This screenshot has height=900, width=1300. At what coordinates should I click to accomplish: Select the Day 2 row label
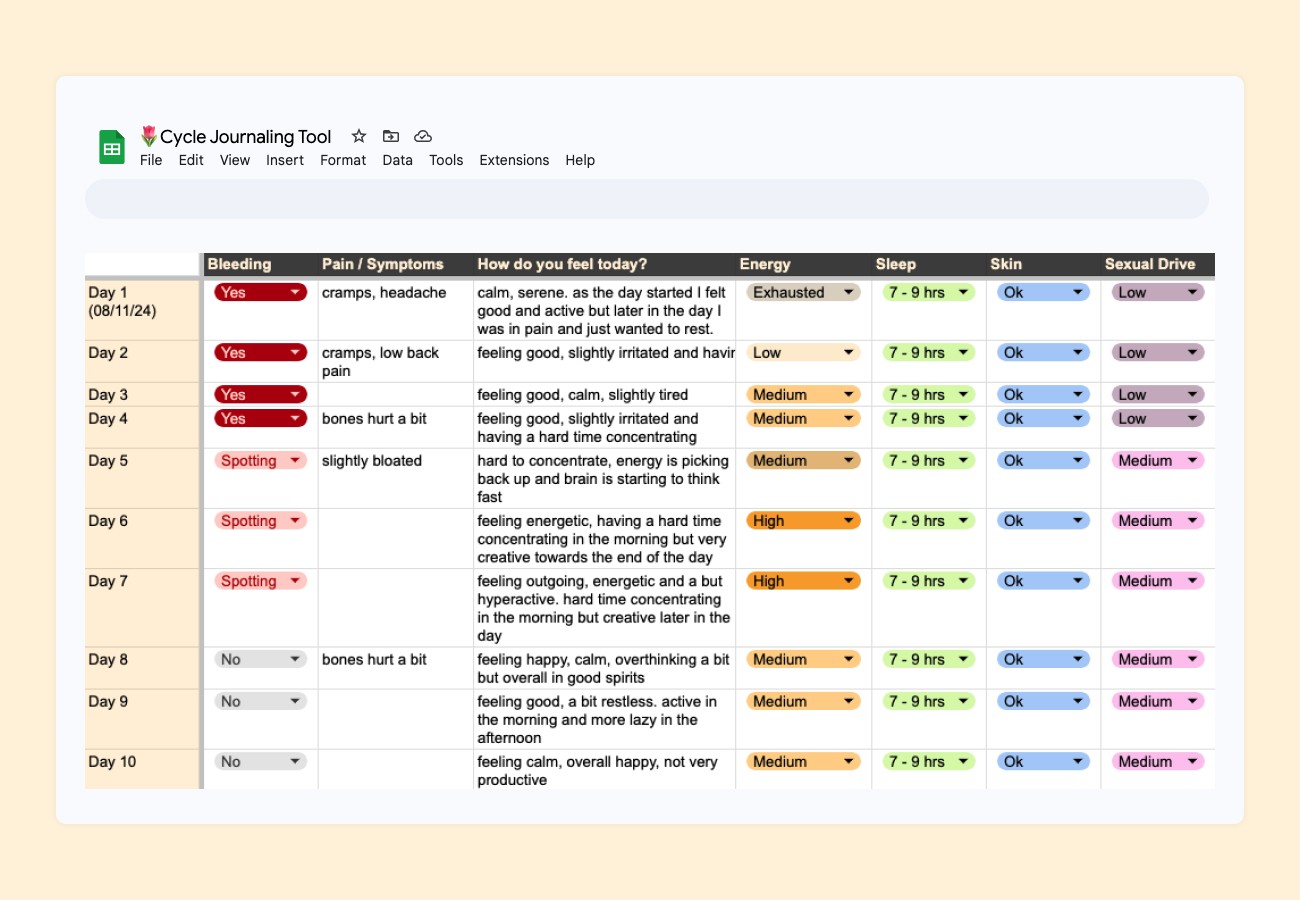[143, 361]
